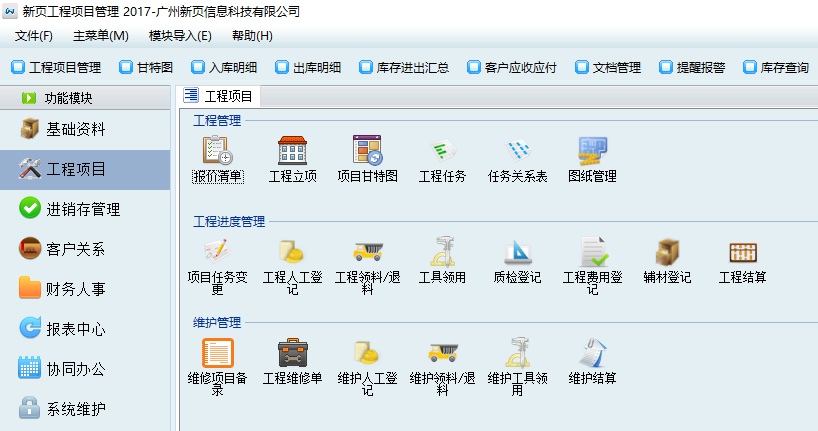Open the 任务关系表 icon

click(518, 150)
